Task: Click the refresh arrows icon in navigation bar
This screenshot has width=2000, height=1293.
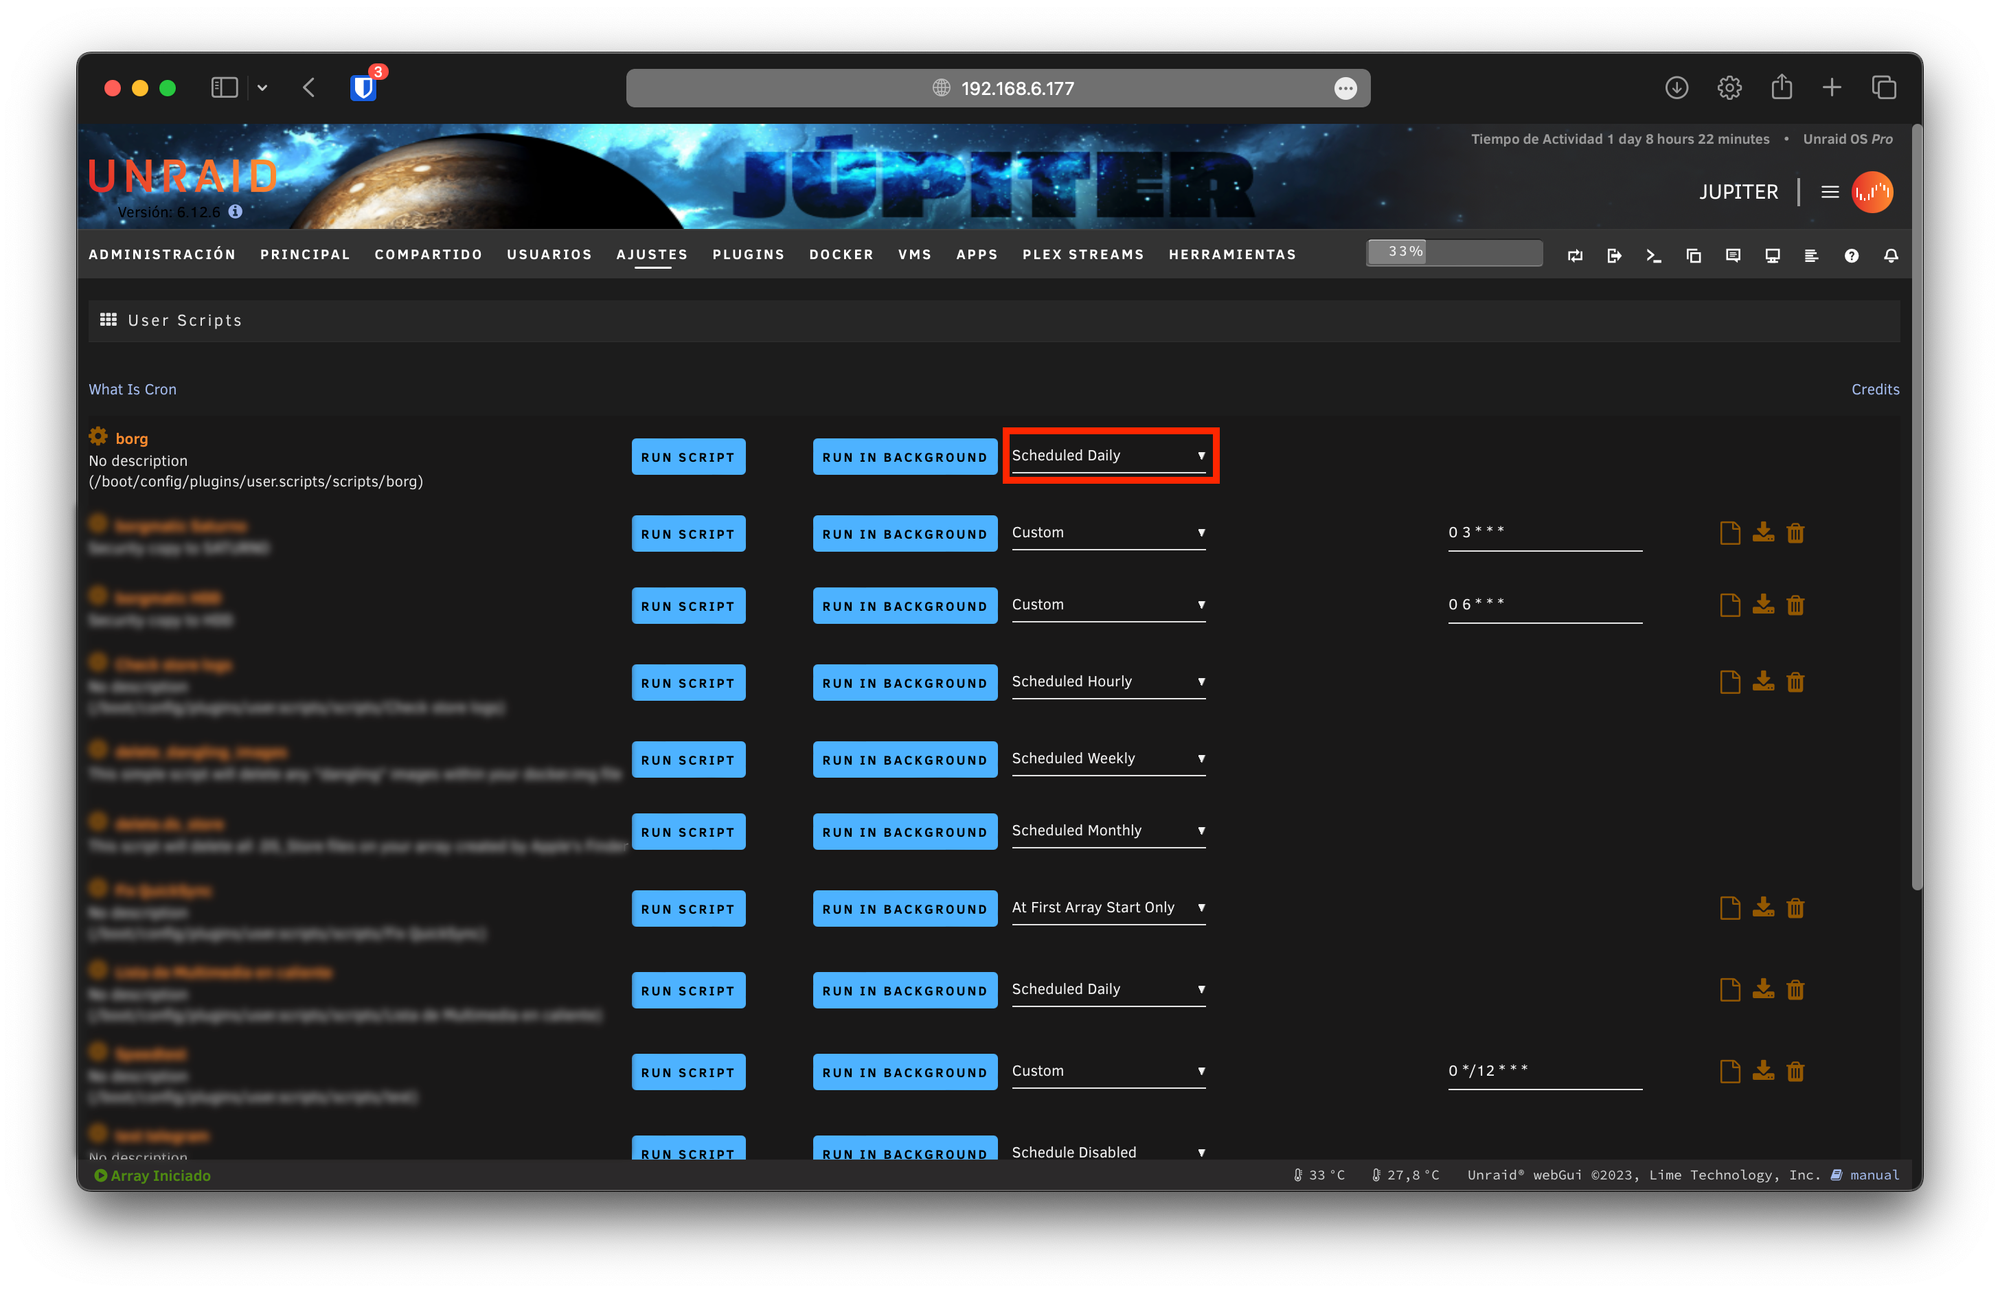Action: pyautogui.click(x=1575, y=256)
